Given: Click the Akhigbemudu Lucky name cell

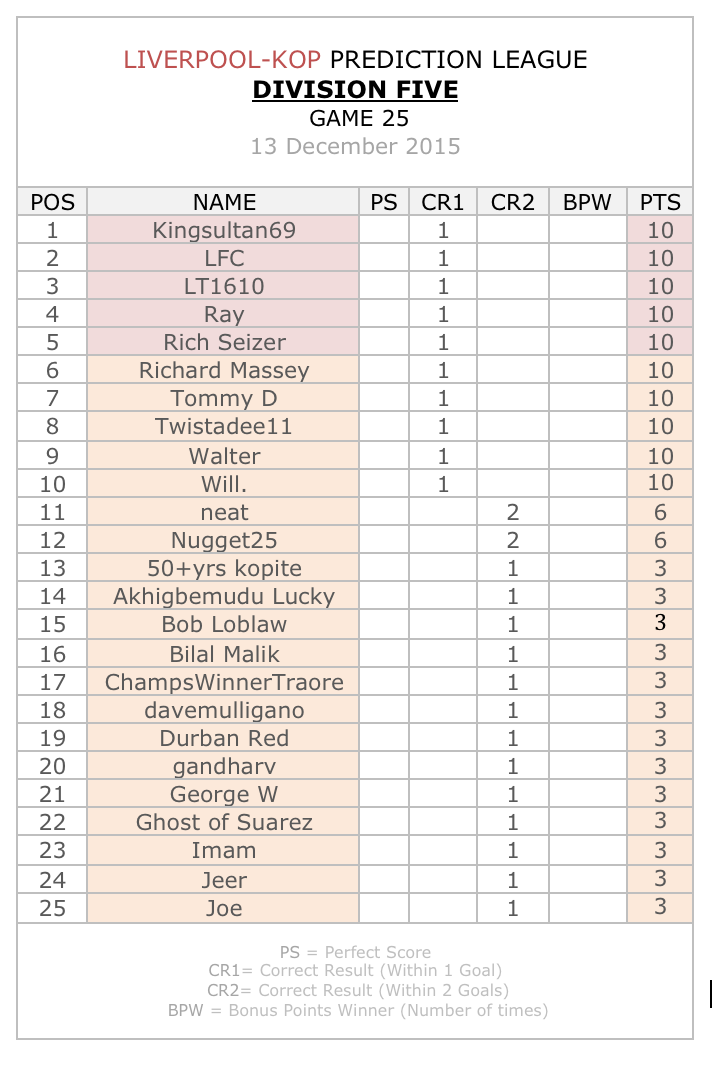Looking at the screenshot, I should [224, 596].
